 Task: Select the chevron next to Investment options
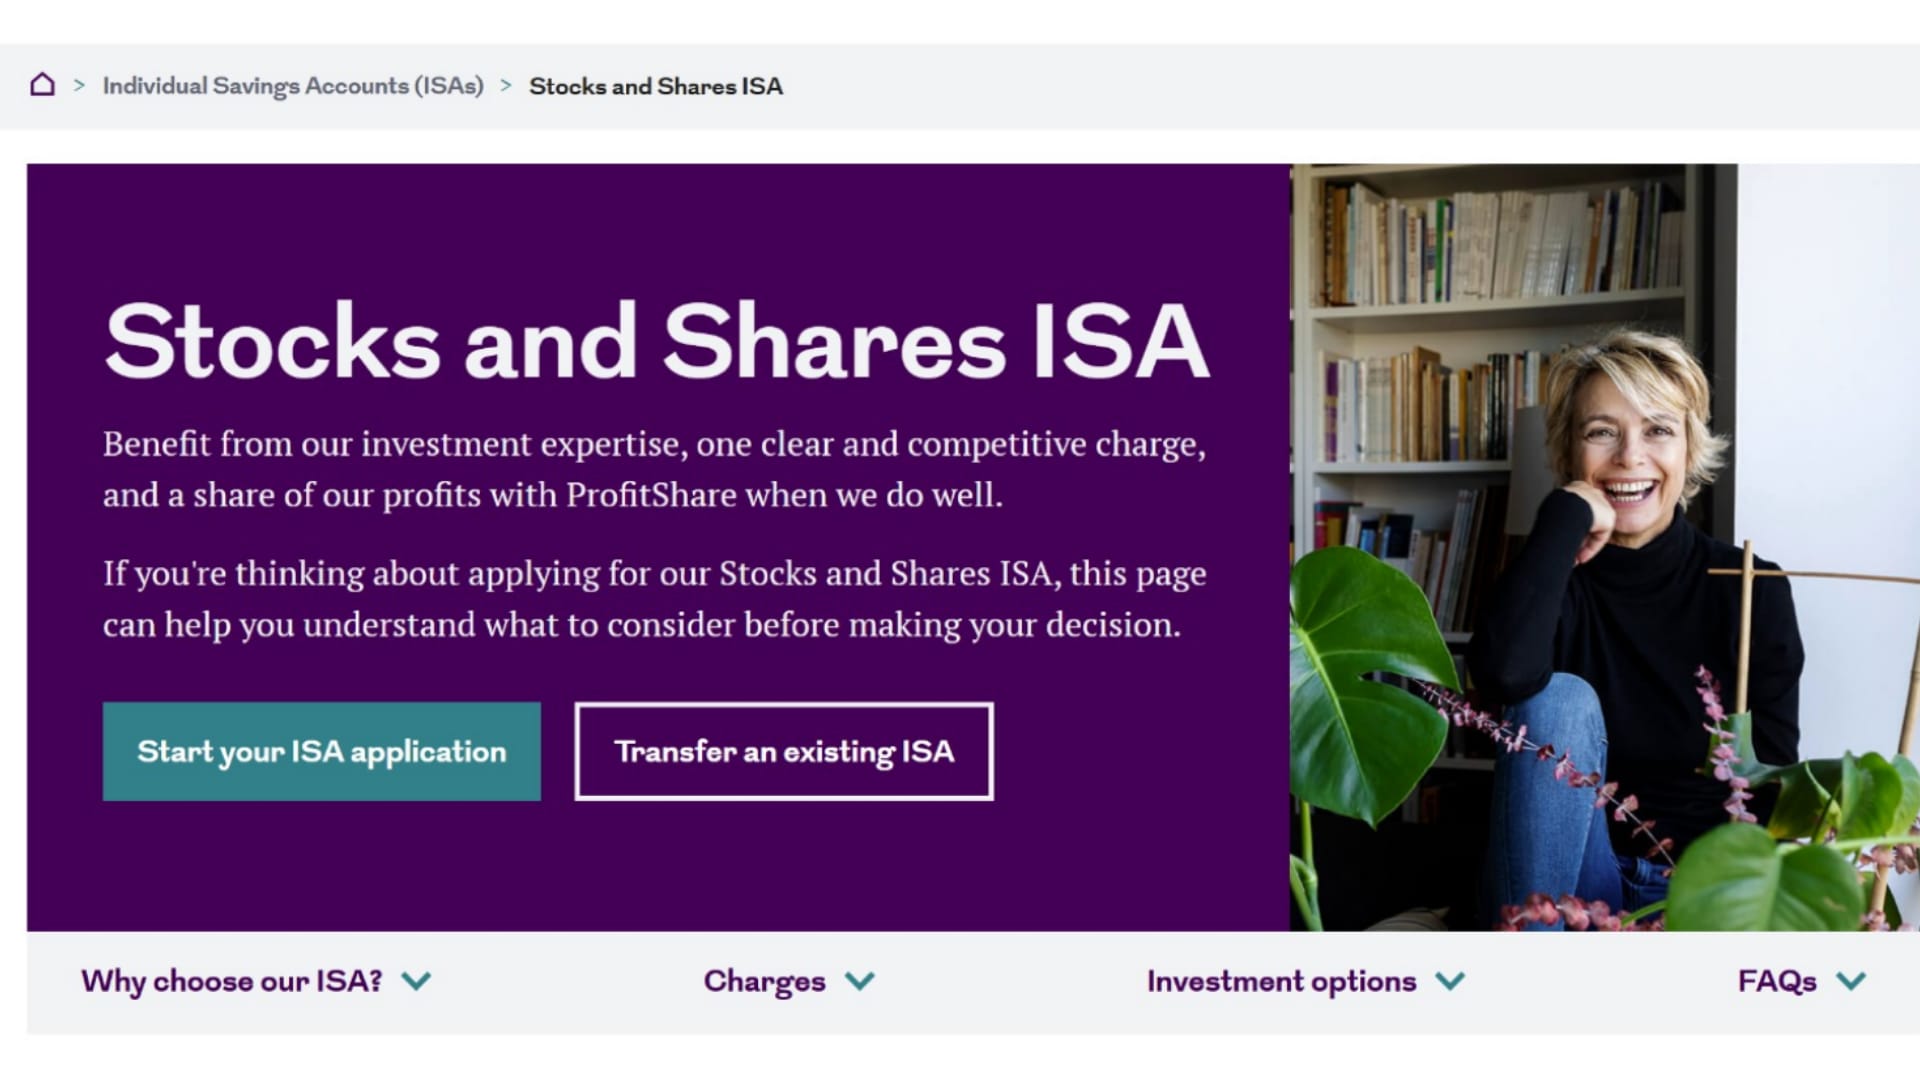pos(1449,982)
